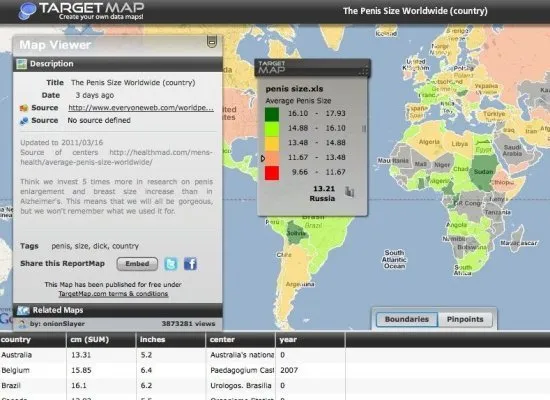Image resolution: width=550 pixels, height=400 pixels.
Task: Sort table by inches column header
Action: (170, 340)
